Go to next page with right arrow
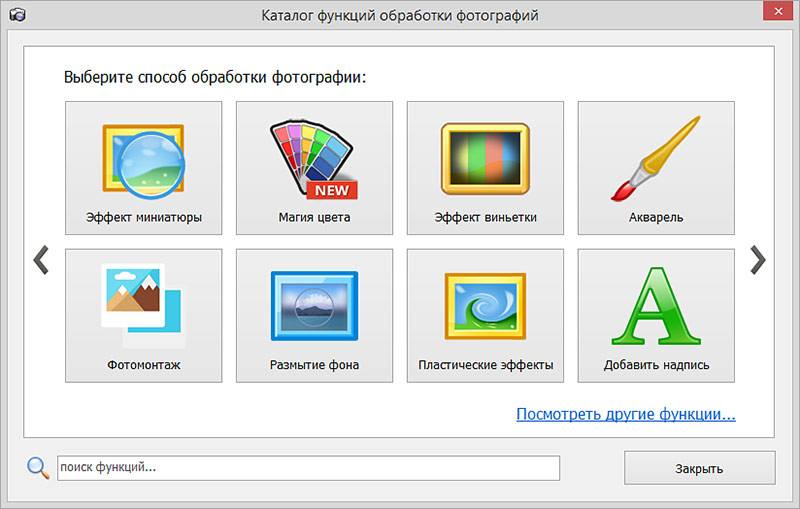Screen dimensions: 800x509 (x=758, y=260)
